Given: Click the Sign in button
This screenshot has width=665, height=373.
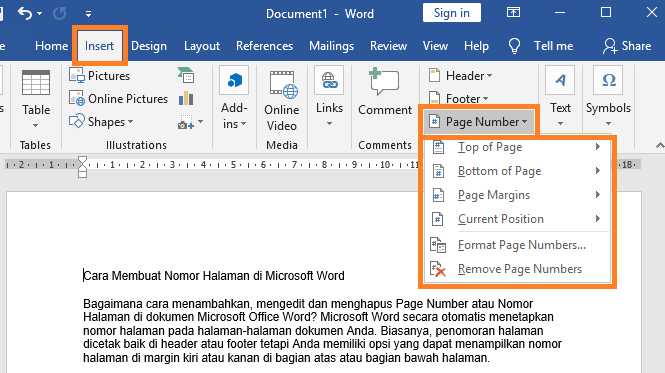Looking at the screenshot, I should [452, 13].
